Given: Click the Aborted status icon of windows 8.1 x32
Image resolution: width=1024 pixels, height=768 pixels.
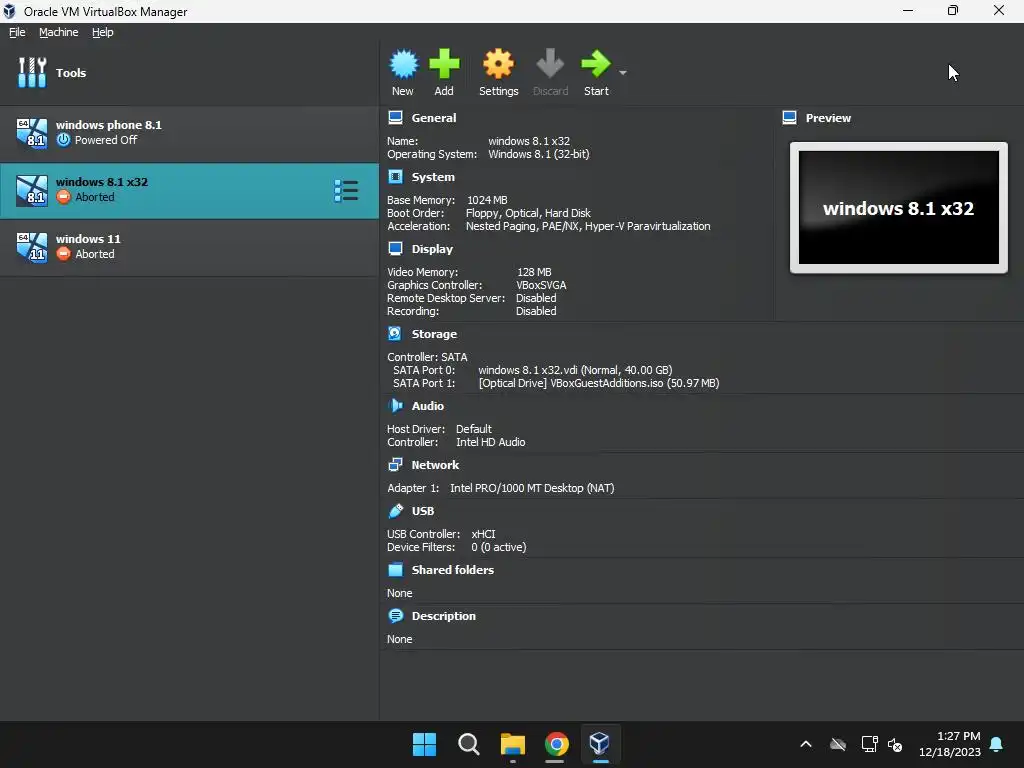Looking at the screenshot, I should pos(63,197).
